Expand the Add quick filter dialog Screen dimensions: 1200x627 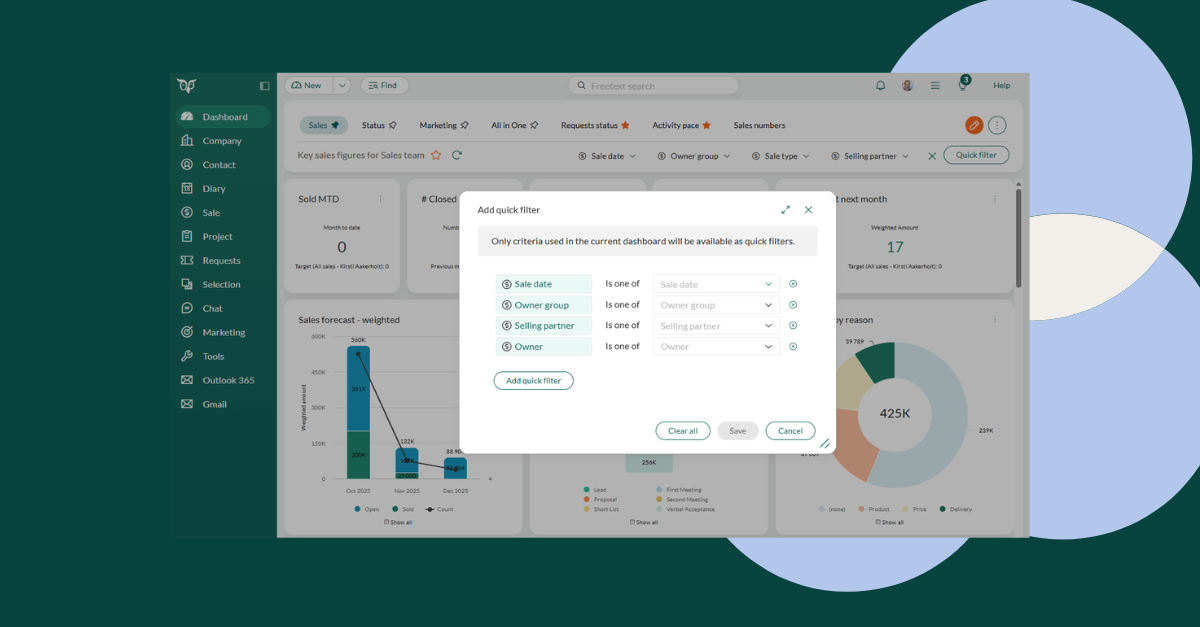(x=786, y=210)
